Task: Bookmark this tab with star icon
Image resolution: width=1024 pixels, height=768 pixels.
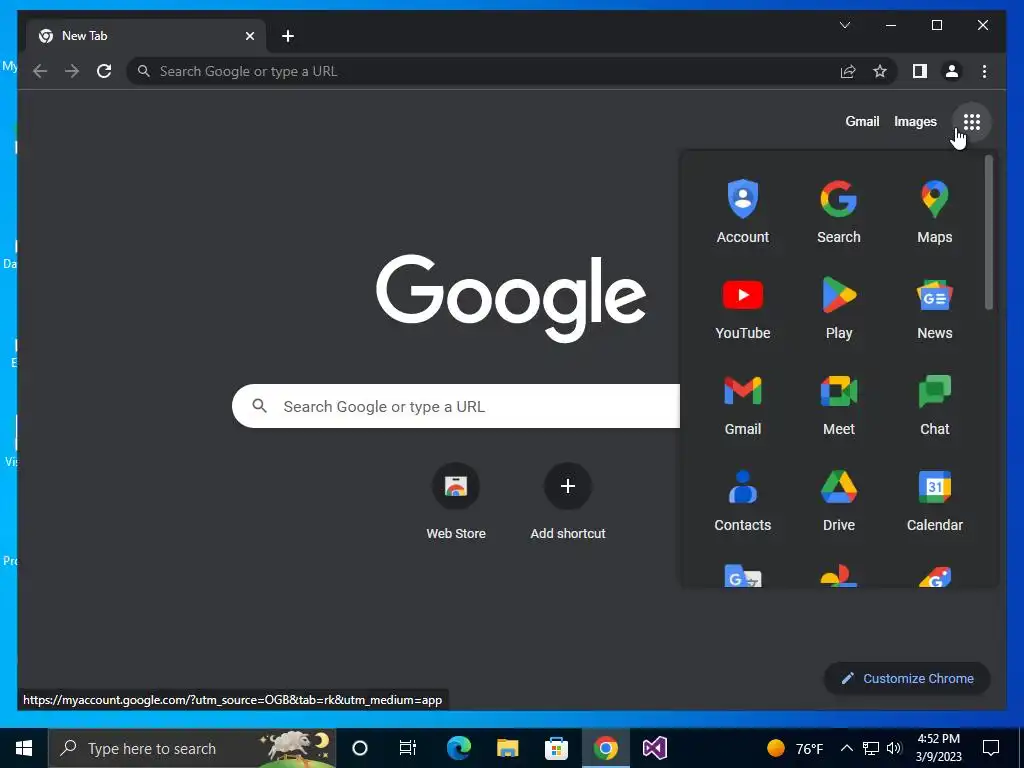Action: point(880,71)
